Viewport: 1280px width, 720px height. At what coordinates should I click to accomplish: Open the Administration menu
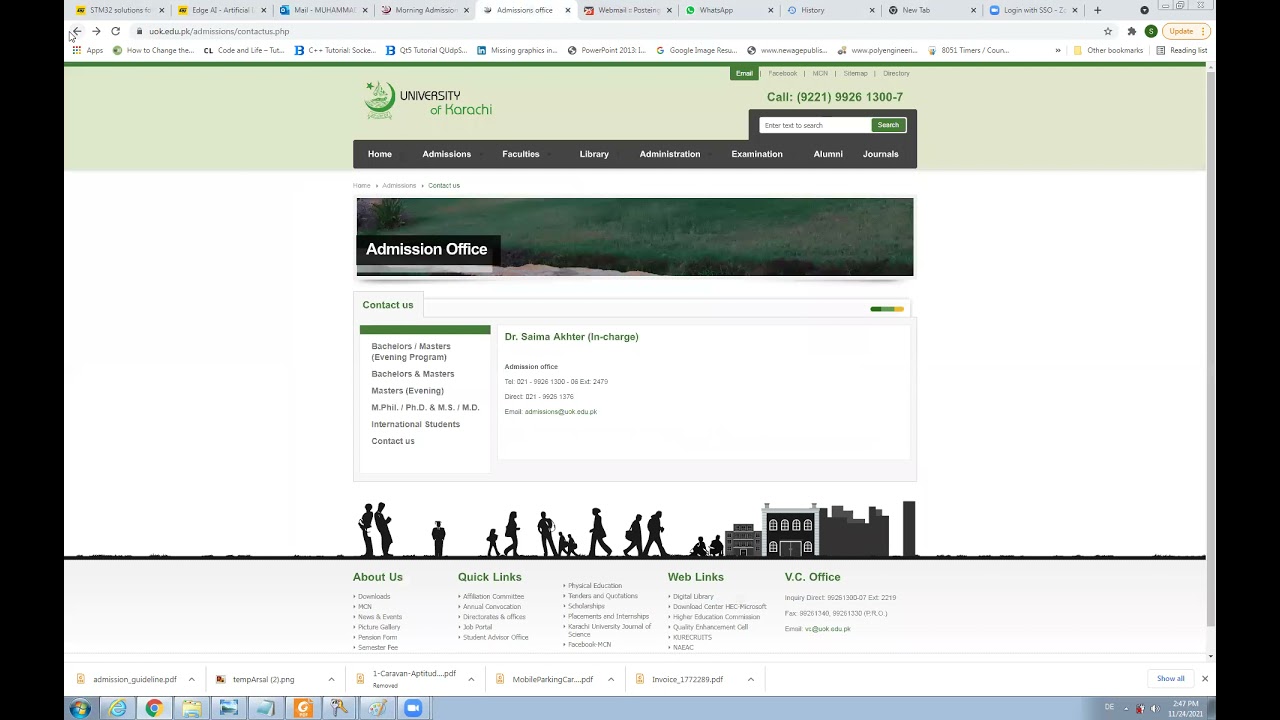pyautogui.click(x=670, y=154)
